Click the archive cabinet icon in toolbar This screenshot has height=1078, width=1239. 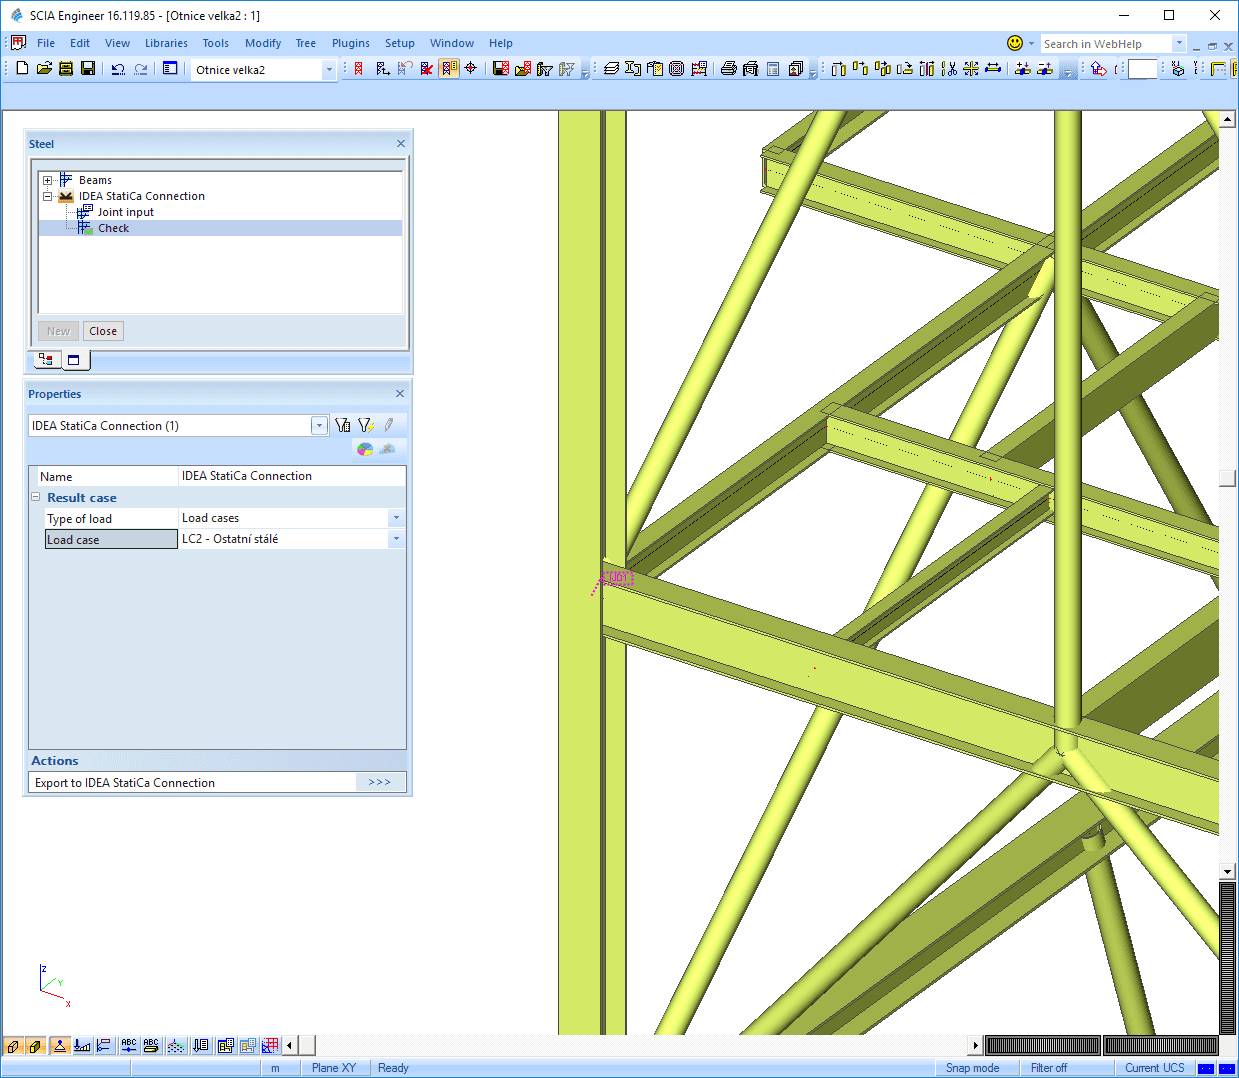[66, 69]
